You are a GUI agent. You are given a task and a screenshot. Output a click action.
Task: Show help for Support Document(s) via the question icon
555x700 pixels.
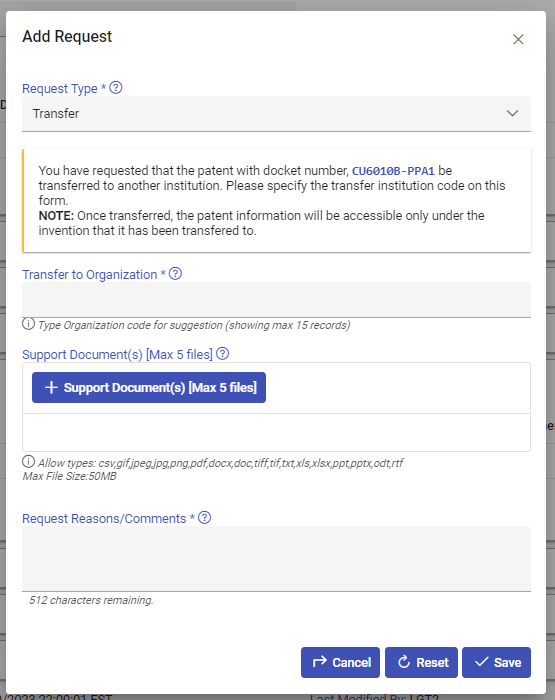point(222,354)
